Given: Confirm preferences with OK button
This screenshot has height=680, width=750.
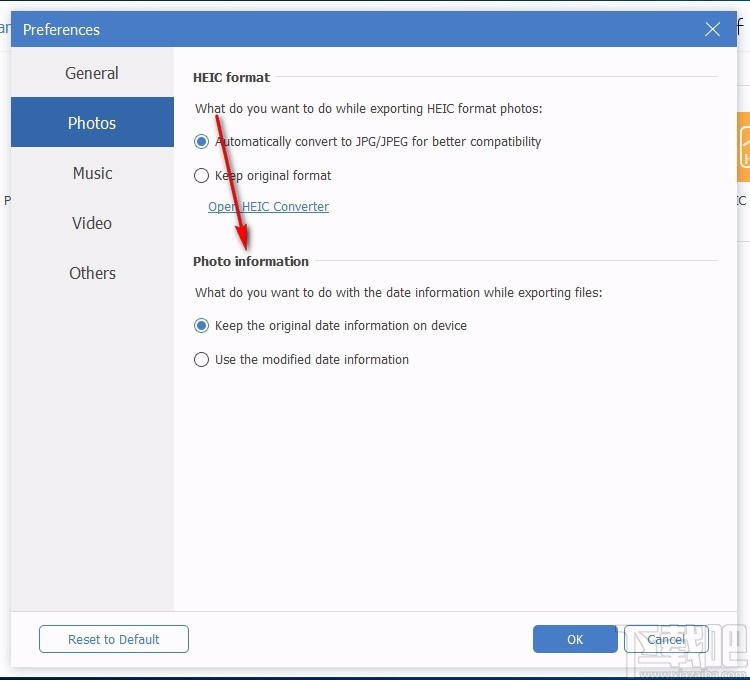Looking at the screenshot, I should (x=575, y=639).
